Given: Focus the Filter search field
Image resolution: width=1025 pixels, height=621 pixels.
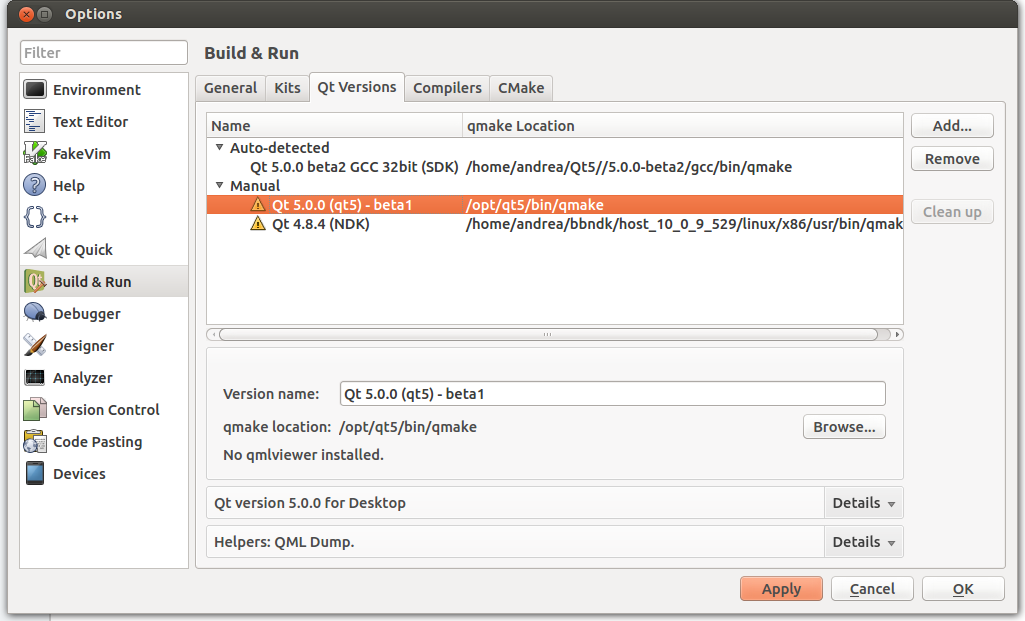Looking at the screenshot, I should [x=104, y=52].
